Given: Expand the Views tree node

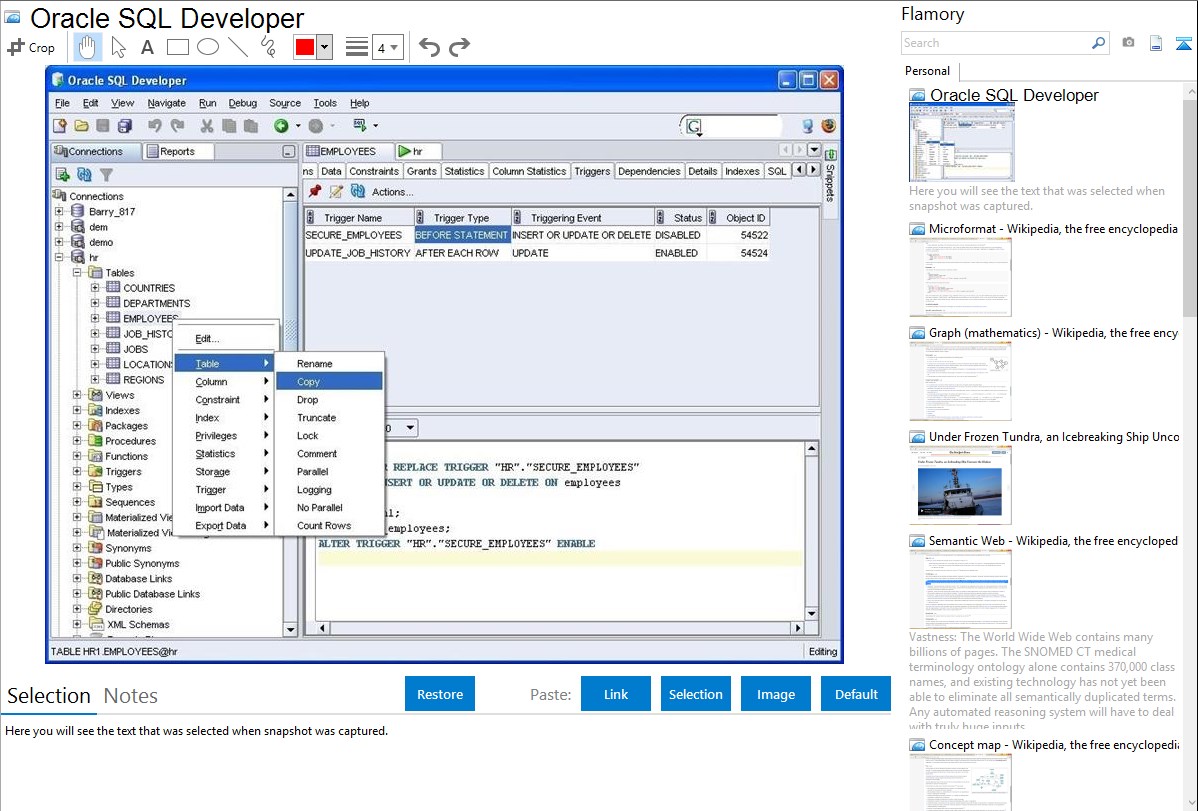Looking at the screenshot, I should (77, 394).
